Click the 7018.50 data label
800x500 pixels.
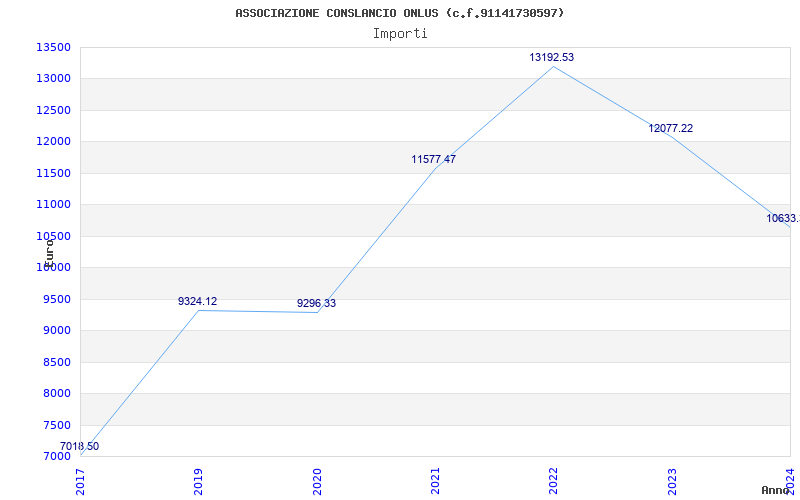tap(80, 447)
